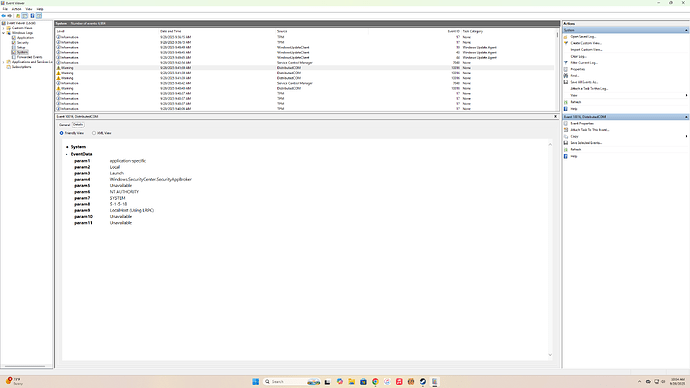Collapse the EventData node in event details
Viewport: 690px width, 388px height.
pos(67,154)
